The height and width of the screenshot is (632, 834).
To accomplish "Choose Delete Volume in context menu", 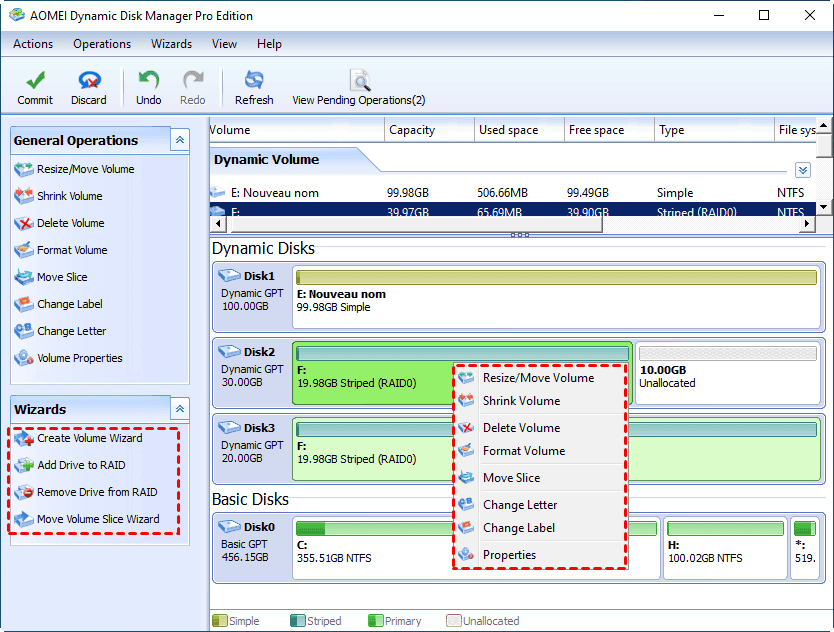I will point(521,428).
